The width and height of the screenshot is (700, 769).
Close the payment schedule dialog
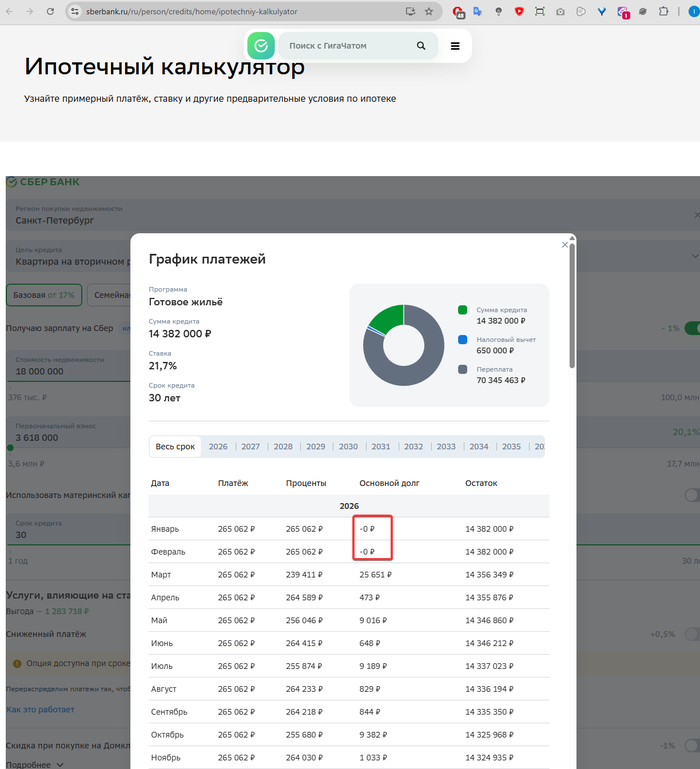point(565,245)
